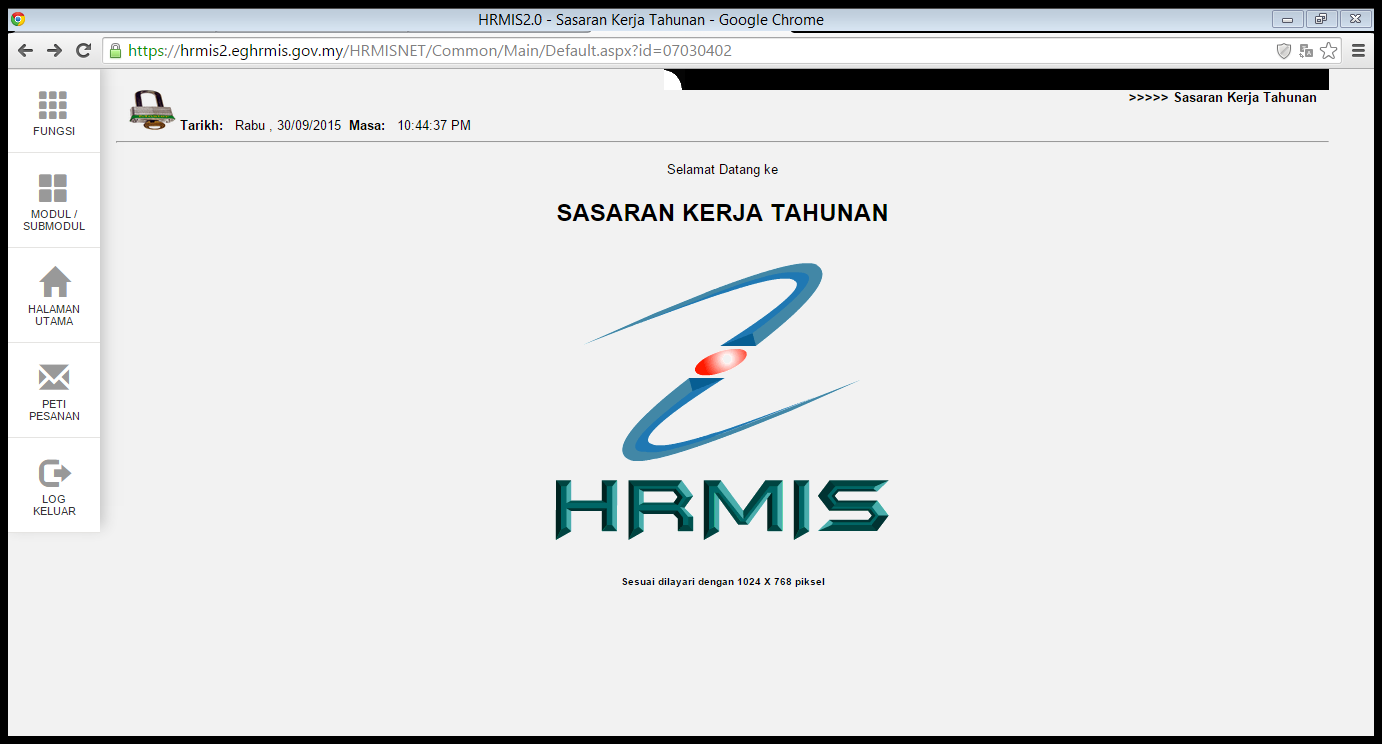Click the Chrome logo in title bar
Image resolution: width=1382 pixels, height=744 pixels.
pyautogui.click(x=18, y=19)
